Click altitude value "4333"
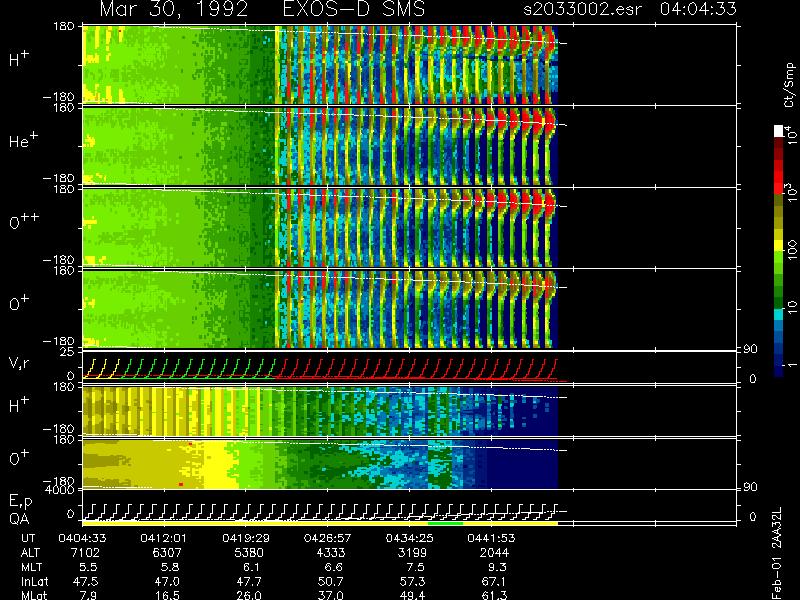 [x=332, y=553]
